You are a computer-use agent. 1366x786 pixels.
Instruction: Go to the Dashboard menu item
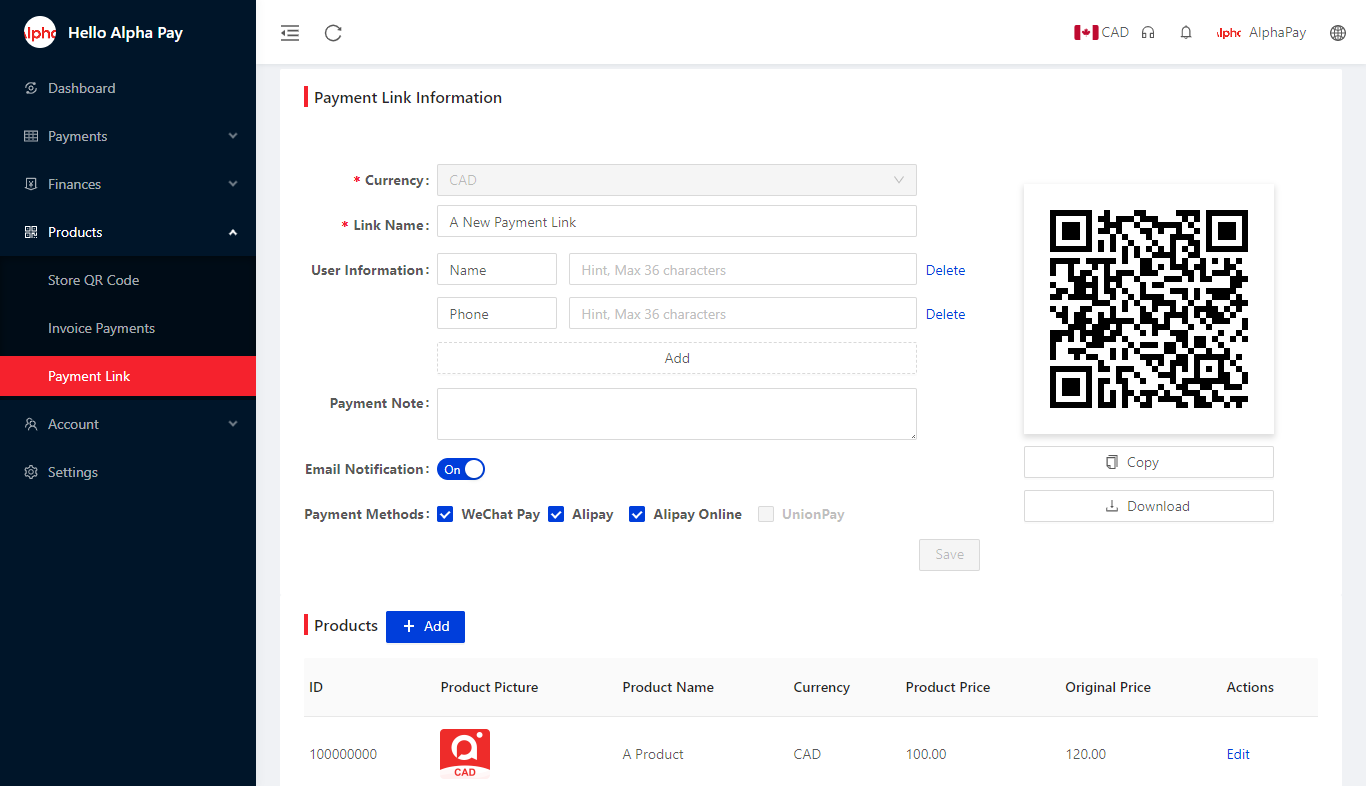(x=128, y=88)
